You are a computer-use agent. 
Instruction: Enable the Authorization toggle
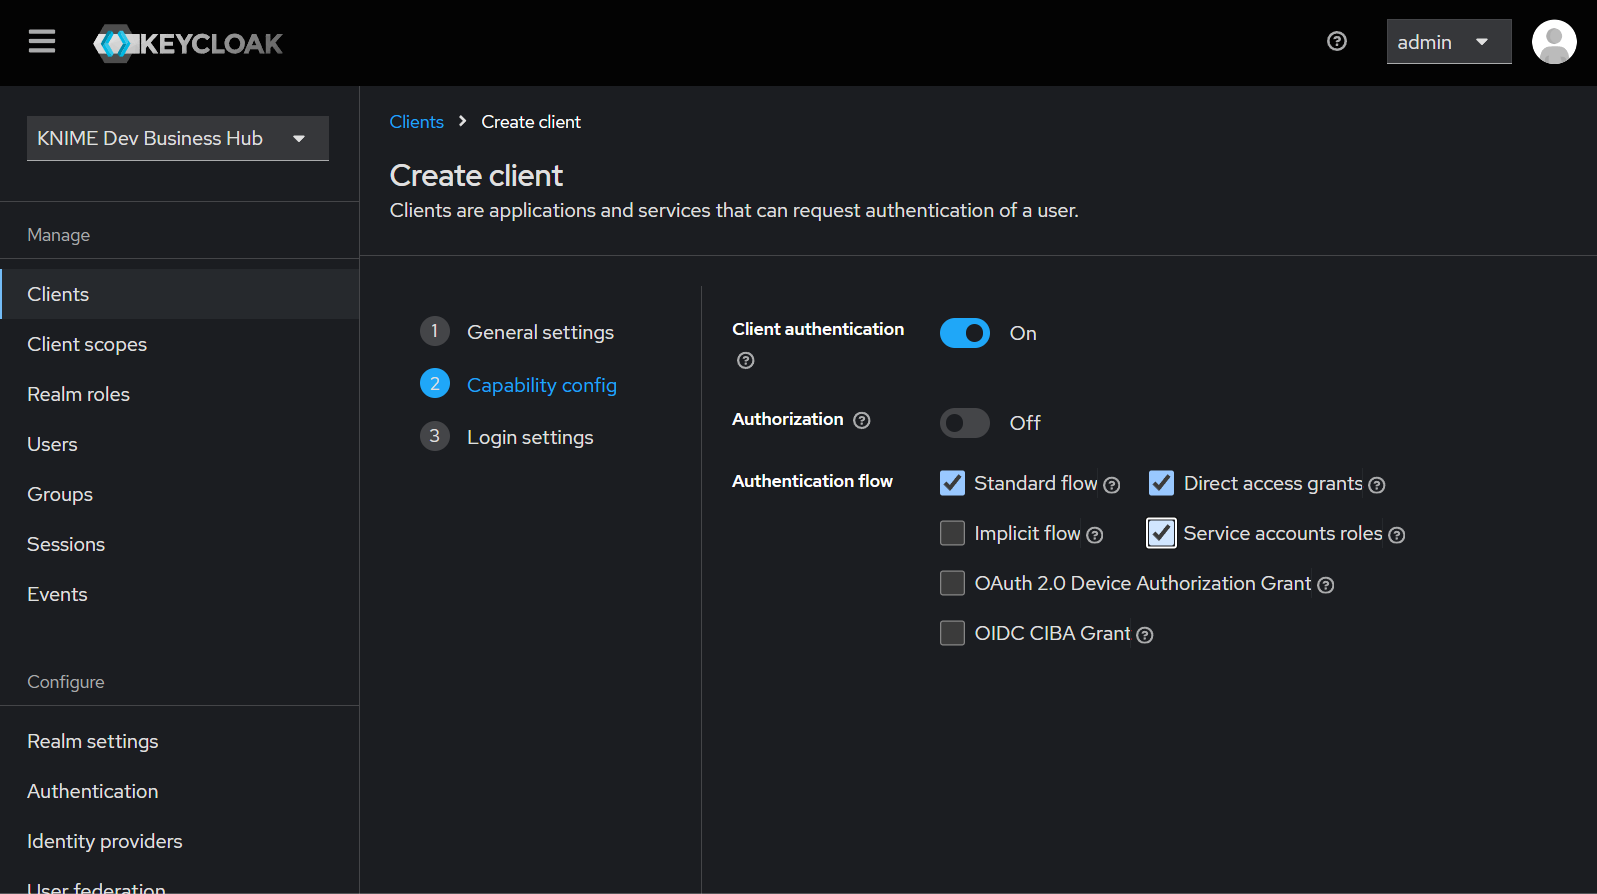964,423
